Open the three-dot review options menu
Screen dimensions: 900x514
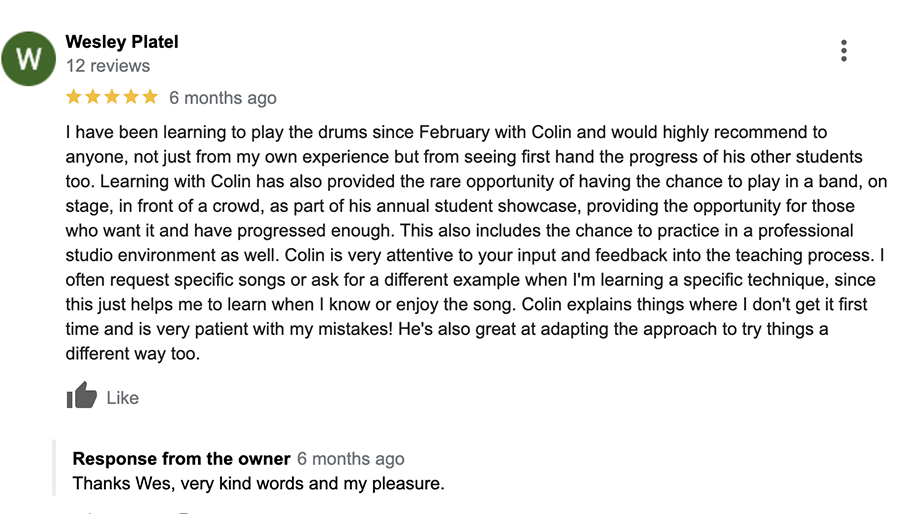click(843, 50)
